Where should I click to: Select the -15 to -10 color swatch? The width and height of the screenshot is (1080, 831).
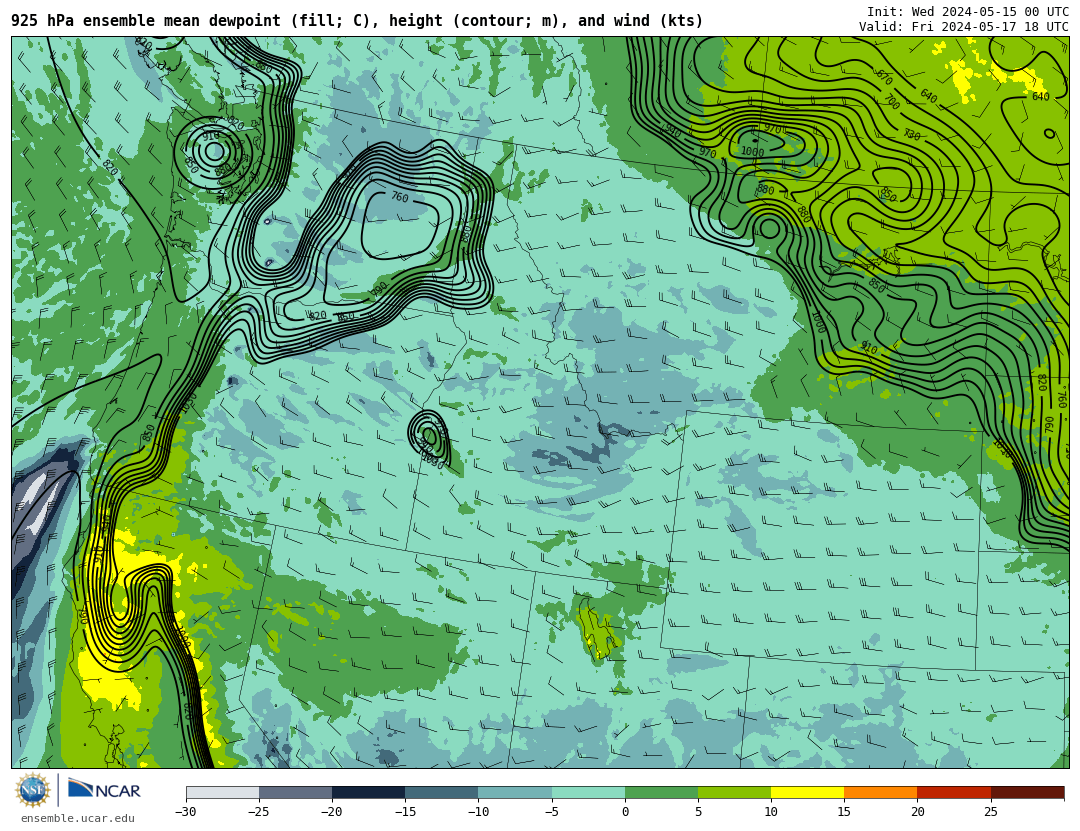pyautogui.click(x=442, y=793)
